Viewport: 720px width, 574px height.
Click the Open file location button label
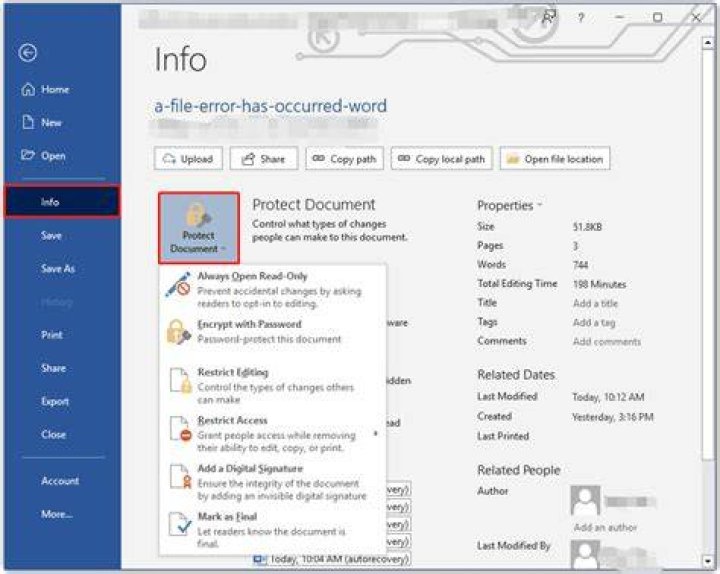[563, 159]
